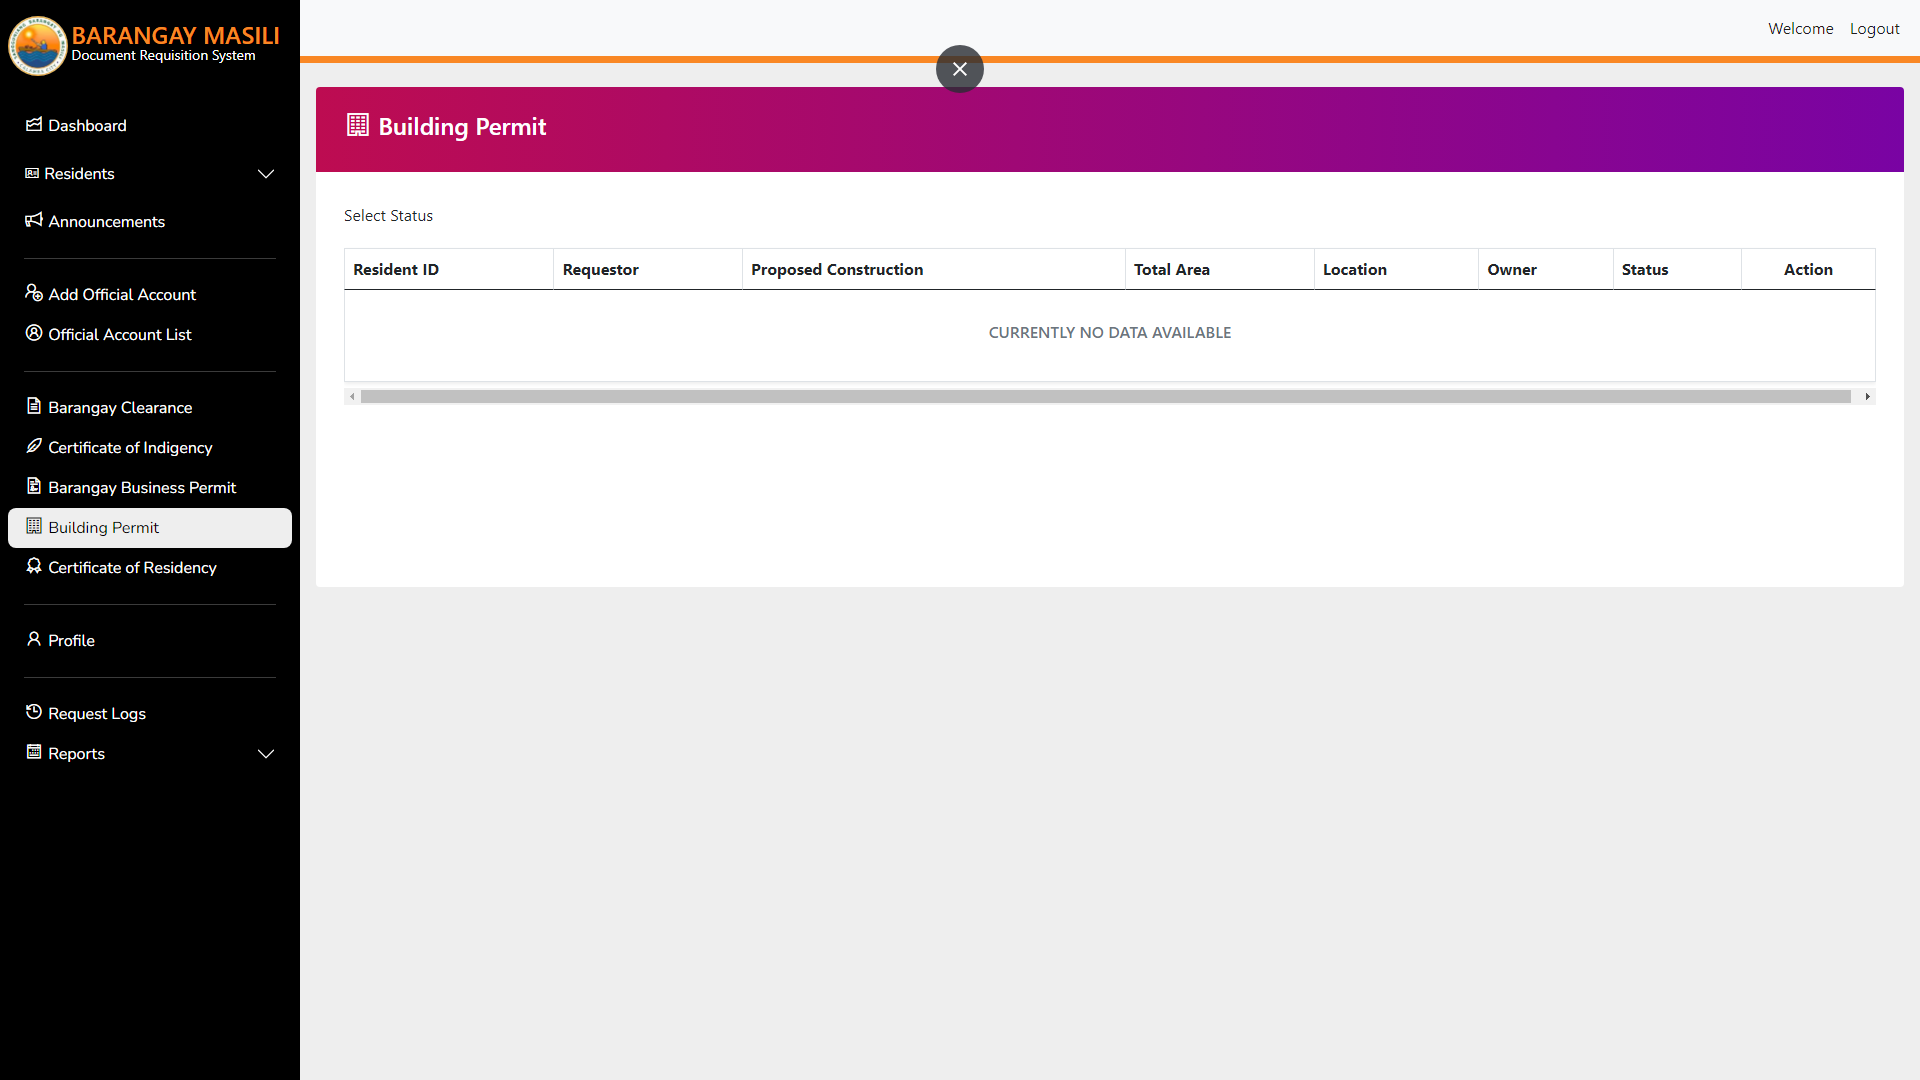Click the horizontal scrollbar right arrow
Viewport: 1920px width, 1080px height.
(1867, 396)
